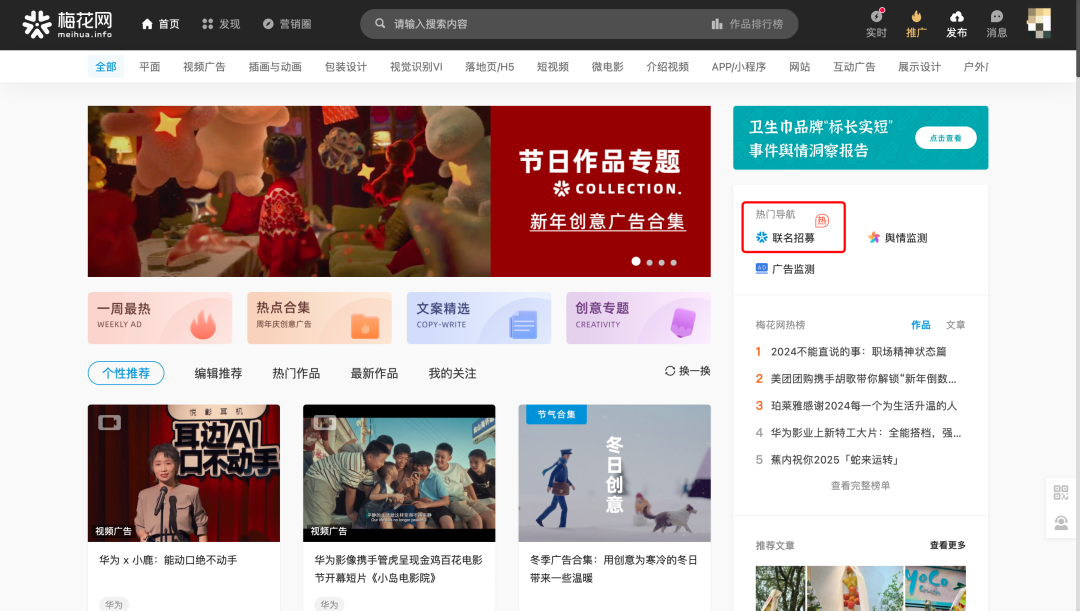The width and height of the screenshot is (1080, 611).
Task: Open user avatar account menu
Action: (1039, 23)
